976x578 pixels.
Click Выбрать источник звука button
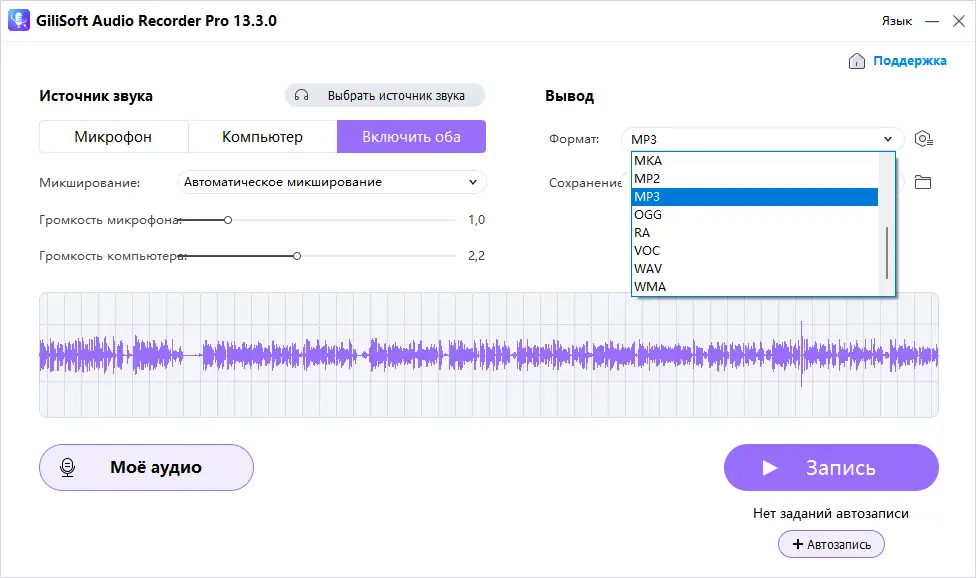point(385,95)
